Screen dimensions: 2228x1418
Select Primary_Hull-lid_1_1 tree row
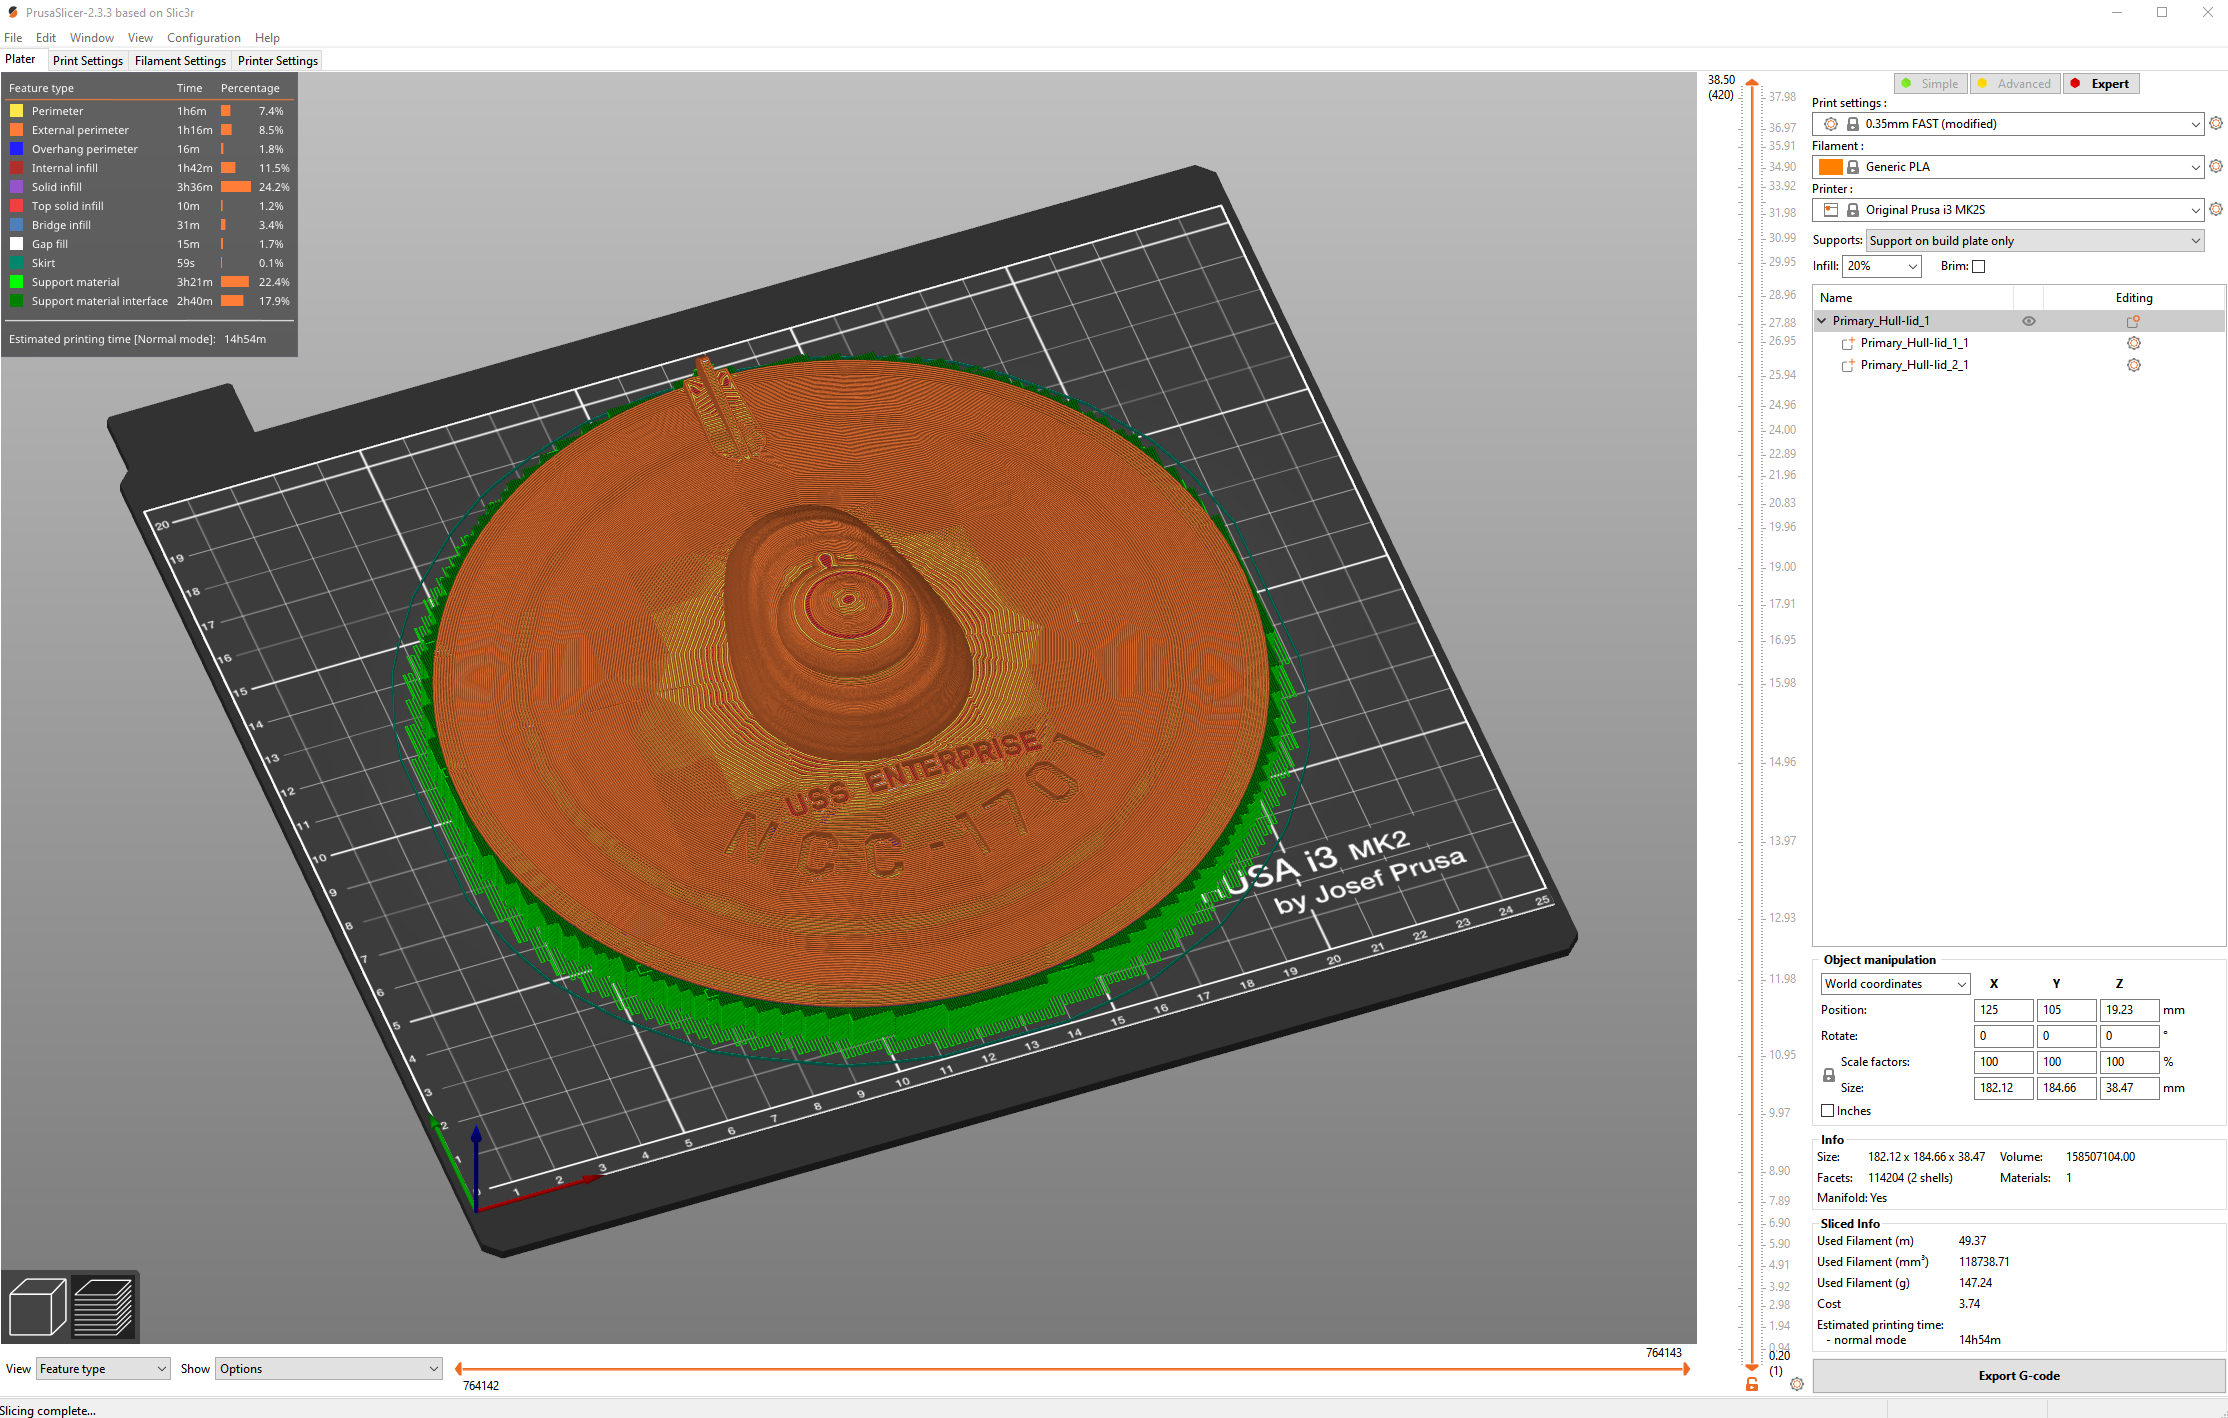point(2019,343)
